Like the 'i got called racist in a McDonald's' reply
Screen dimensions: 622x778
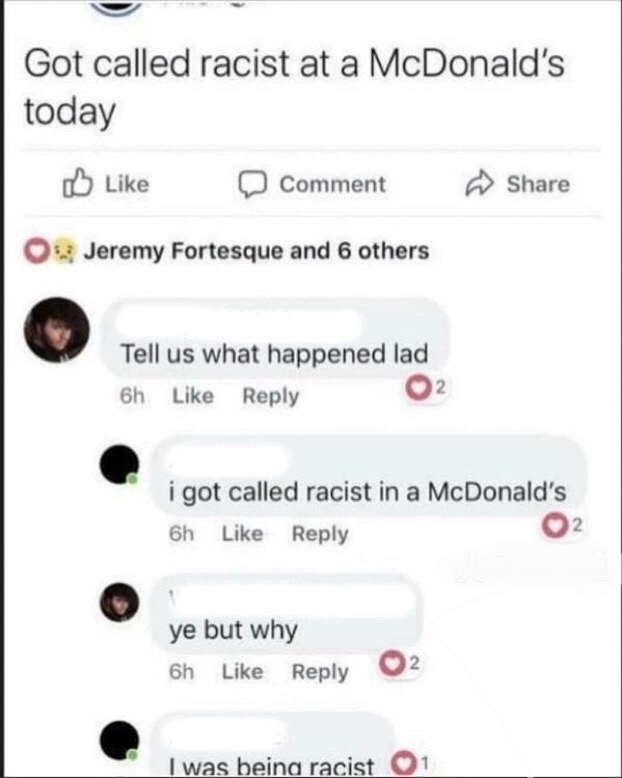pyautogui.click(x=242, y=534)
